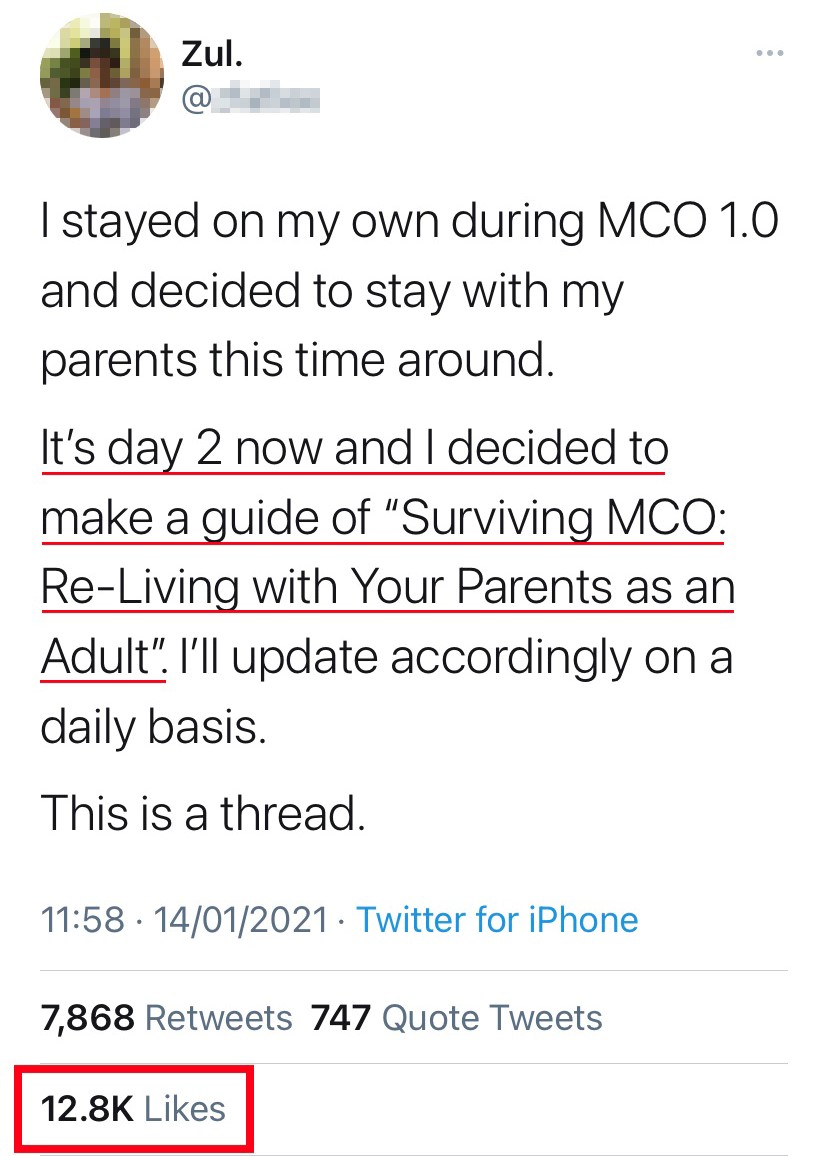Open Zul.'s profile picture
Viewport: 828px width, 1156px height.
pyautogui.click(x=100, y=74)
